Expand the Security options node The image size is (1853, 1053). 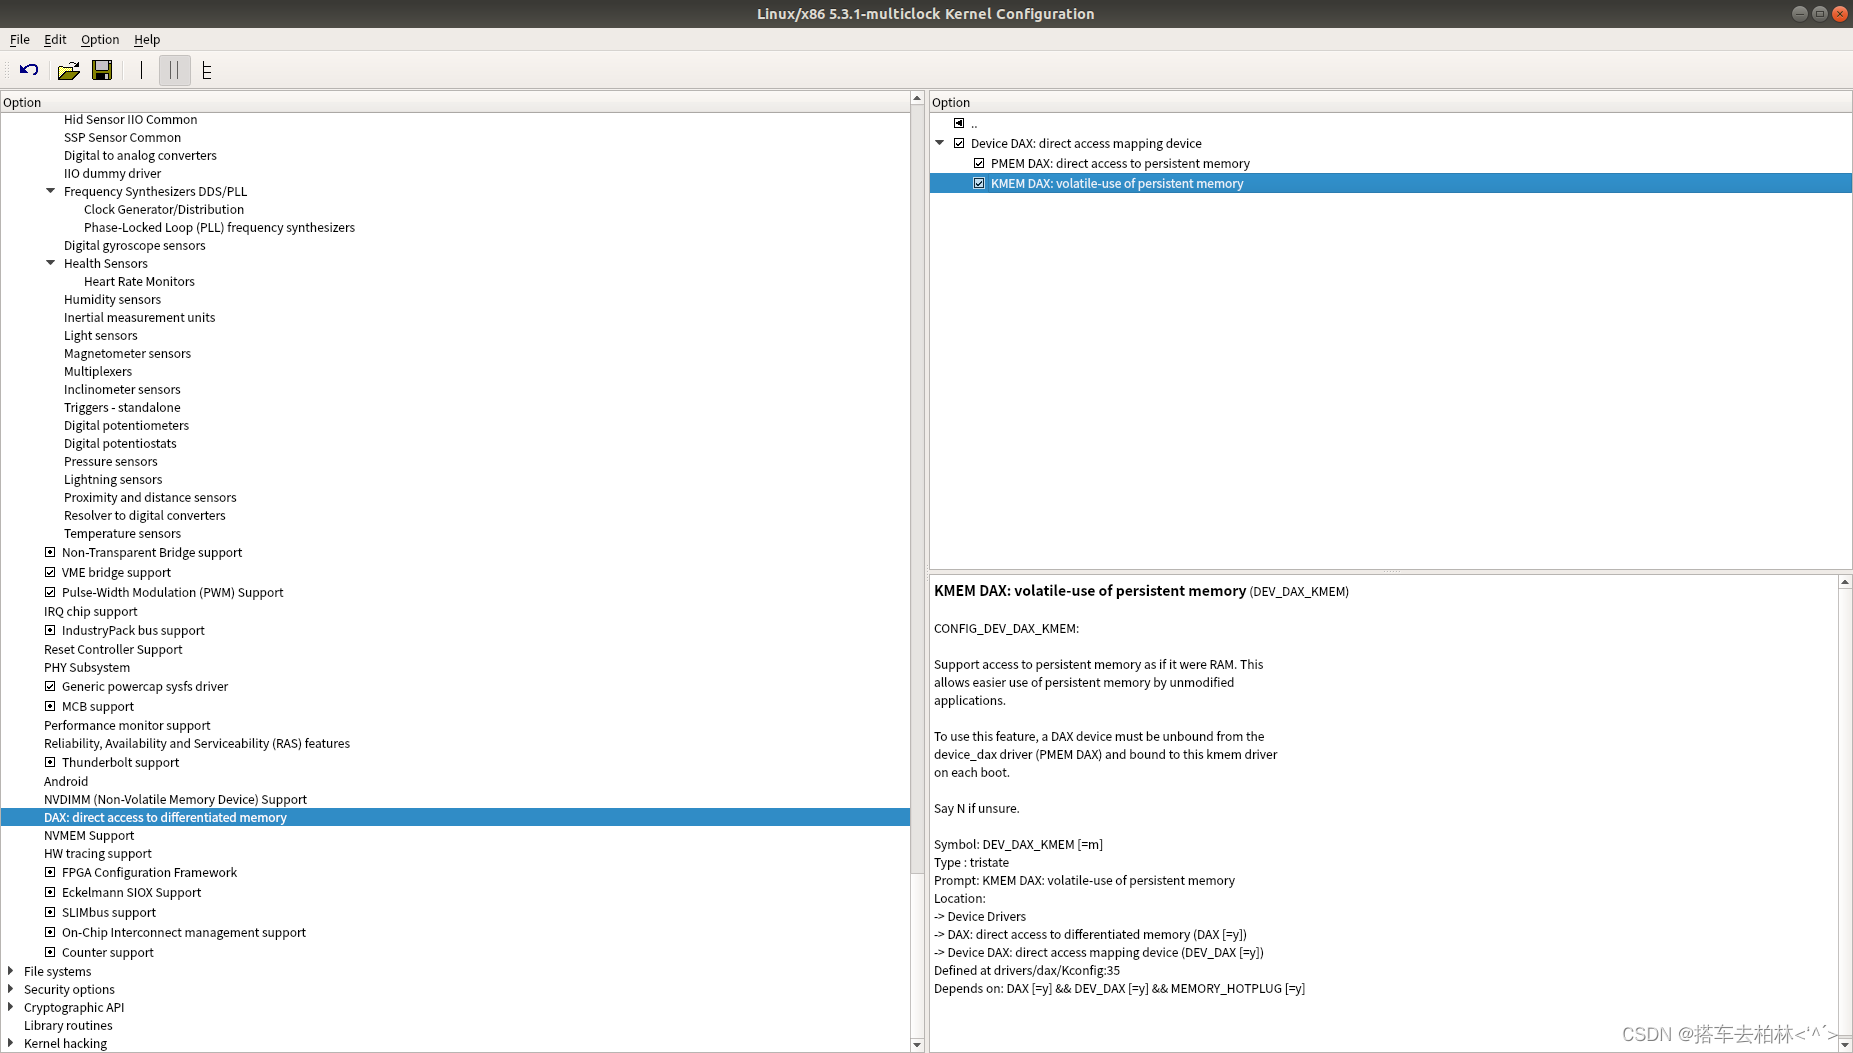coord(10,989)
